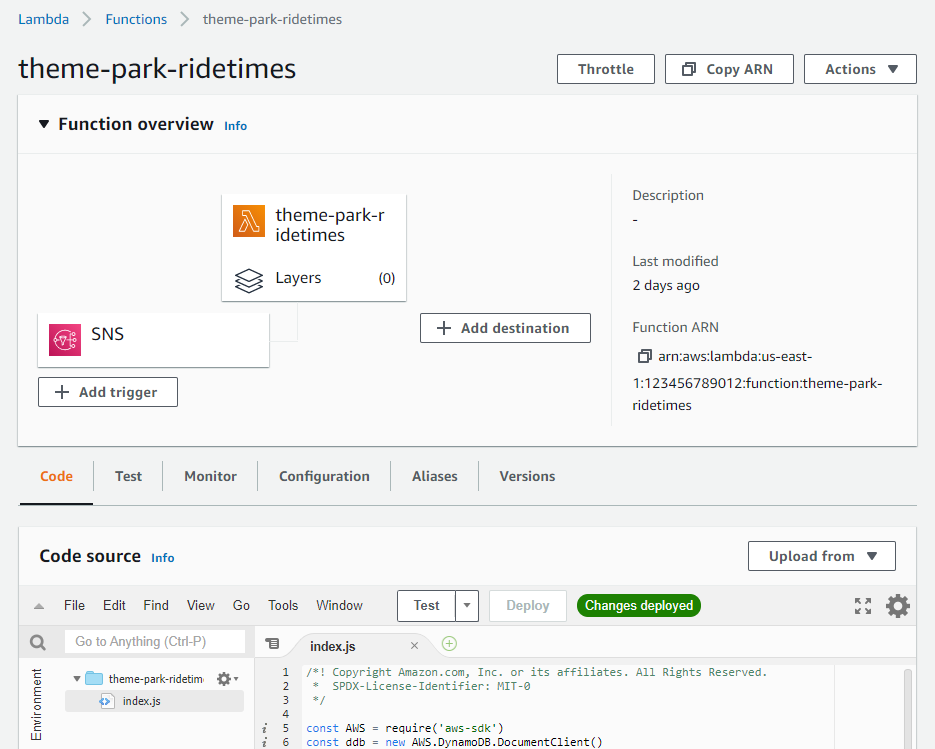Click the Lambda function icon in the overview
This screenshot has width=935, height=749.
click(x=249, y=221)
